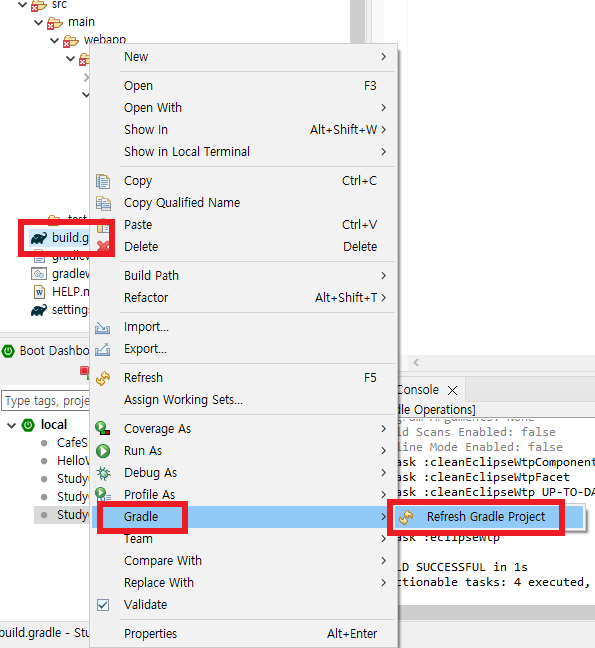This screenshot has height=648, width=595.
Task: Expand the Build Path submenu arrow
Action: 383,276
